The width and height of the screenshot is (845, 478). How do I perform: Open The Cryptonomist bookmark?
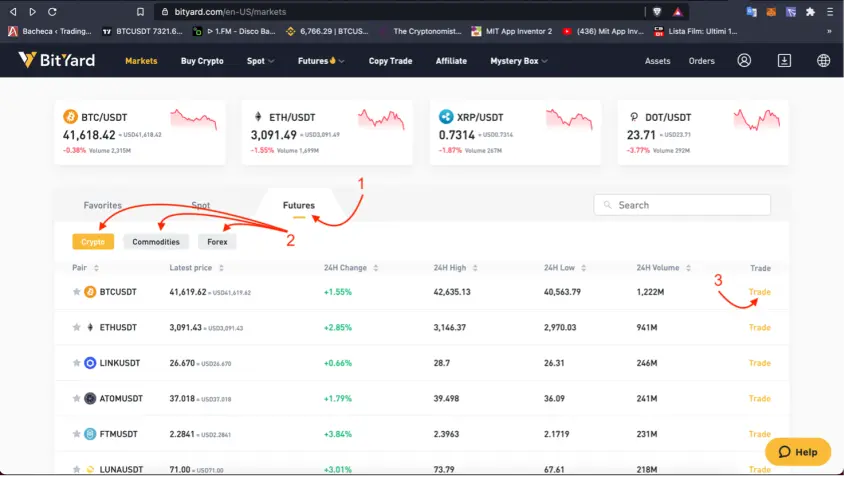coord(421,31)
